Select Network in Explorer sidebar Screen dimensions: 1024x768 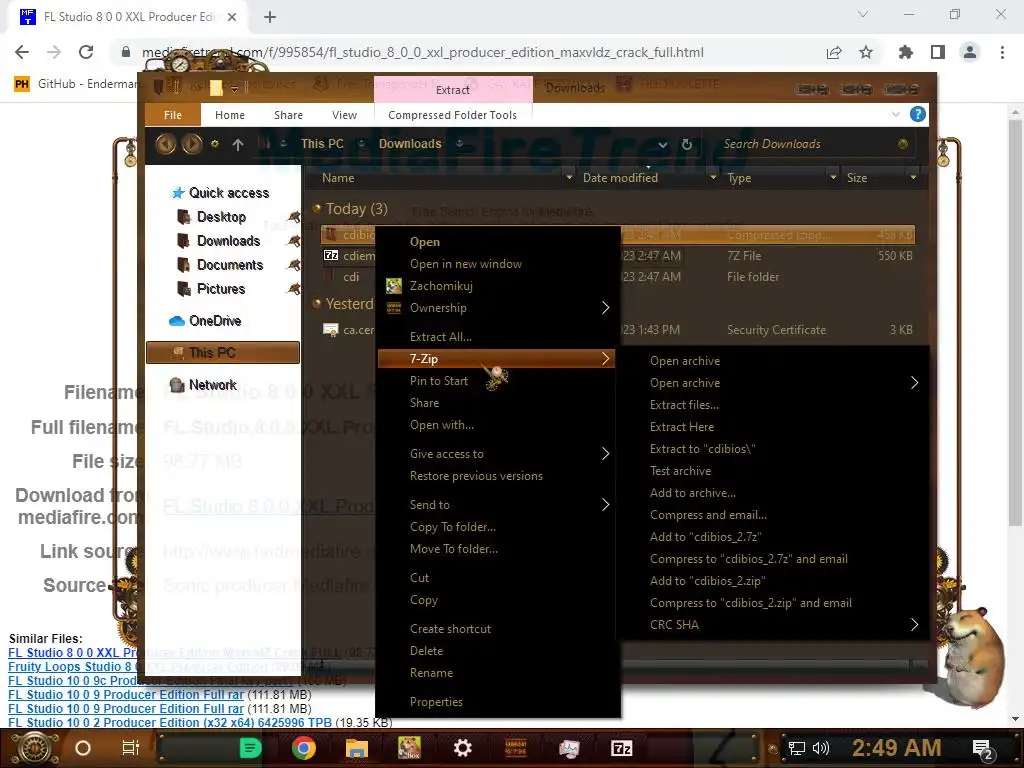(212, 385)
